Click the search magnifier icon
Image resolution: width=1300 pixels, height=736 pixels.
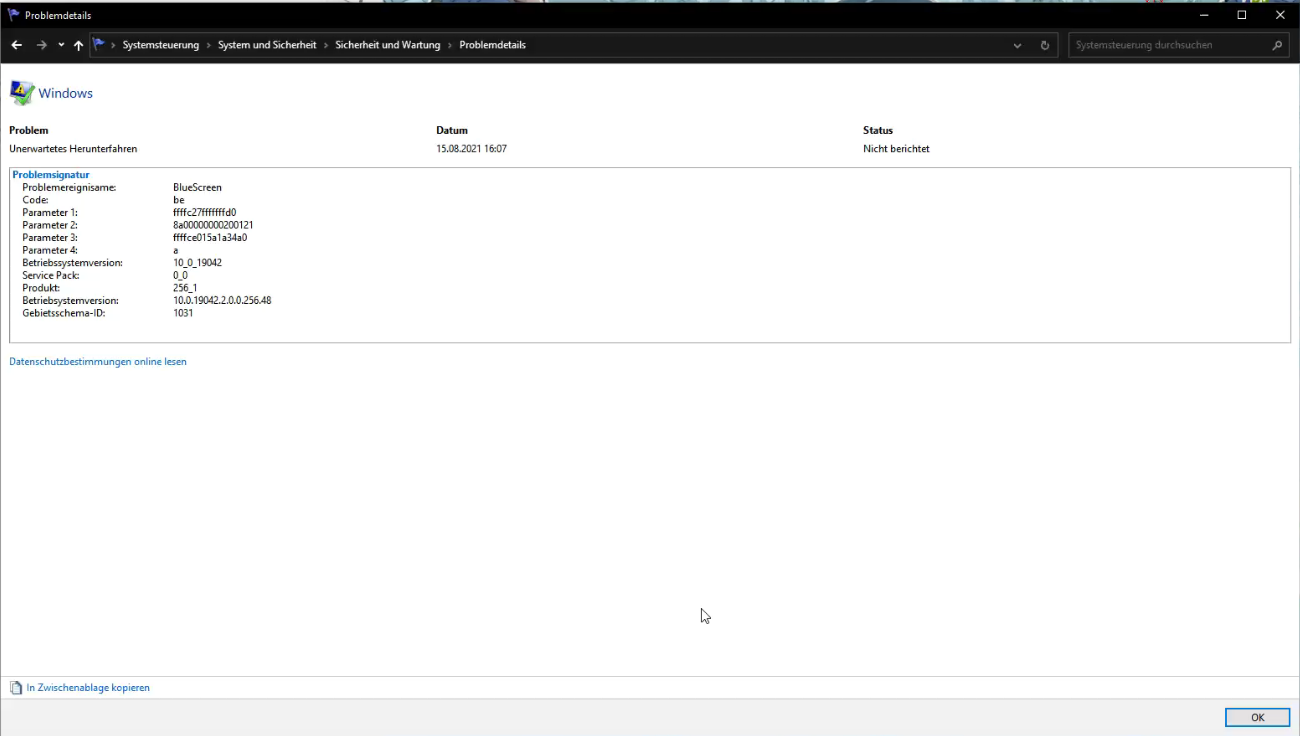click(x=1277, y=45)
